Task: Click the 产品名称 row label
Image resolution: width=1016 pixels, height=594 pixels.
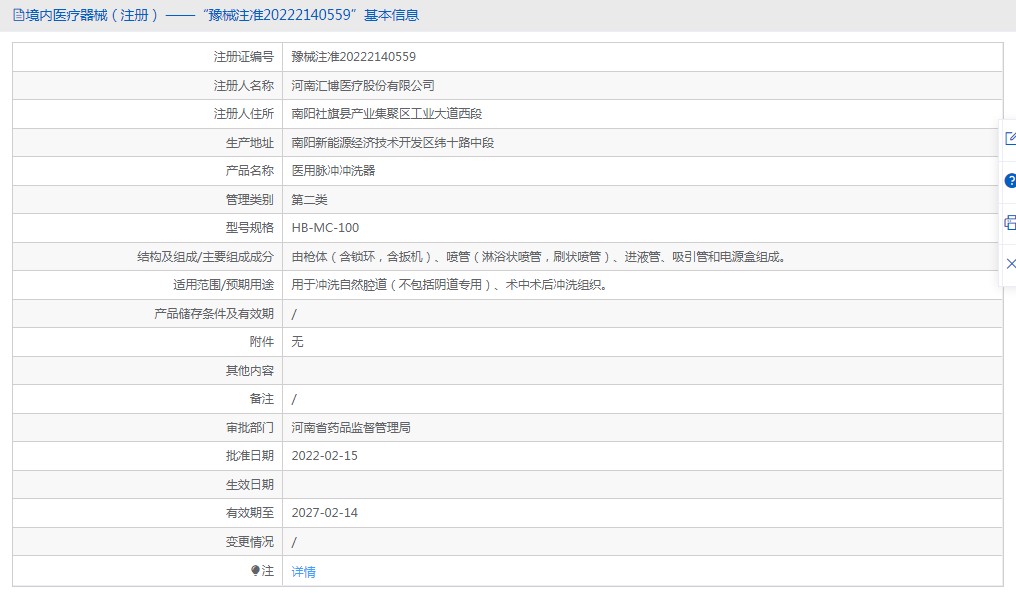Action: 249,171
